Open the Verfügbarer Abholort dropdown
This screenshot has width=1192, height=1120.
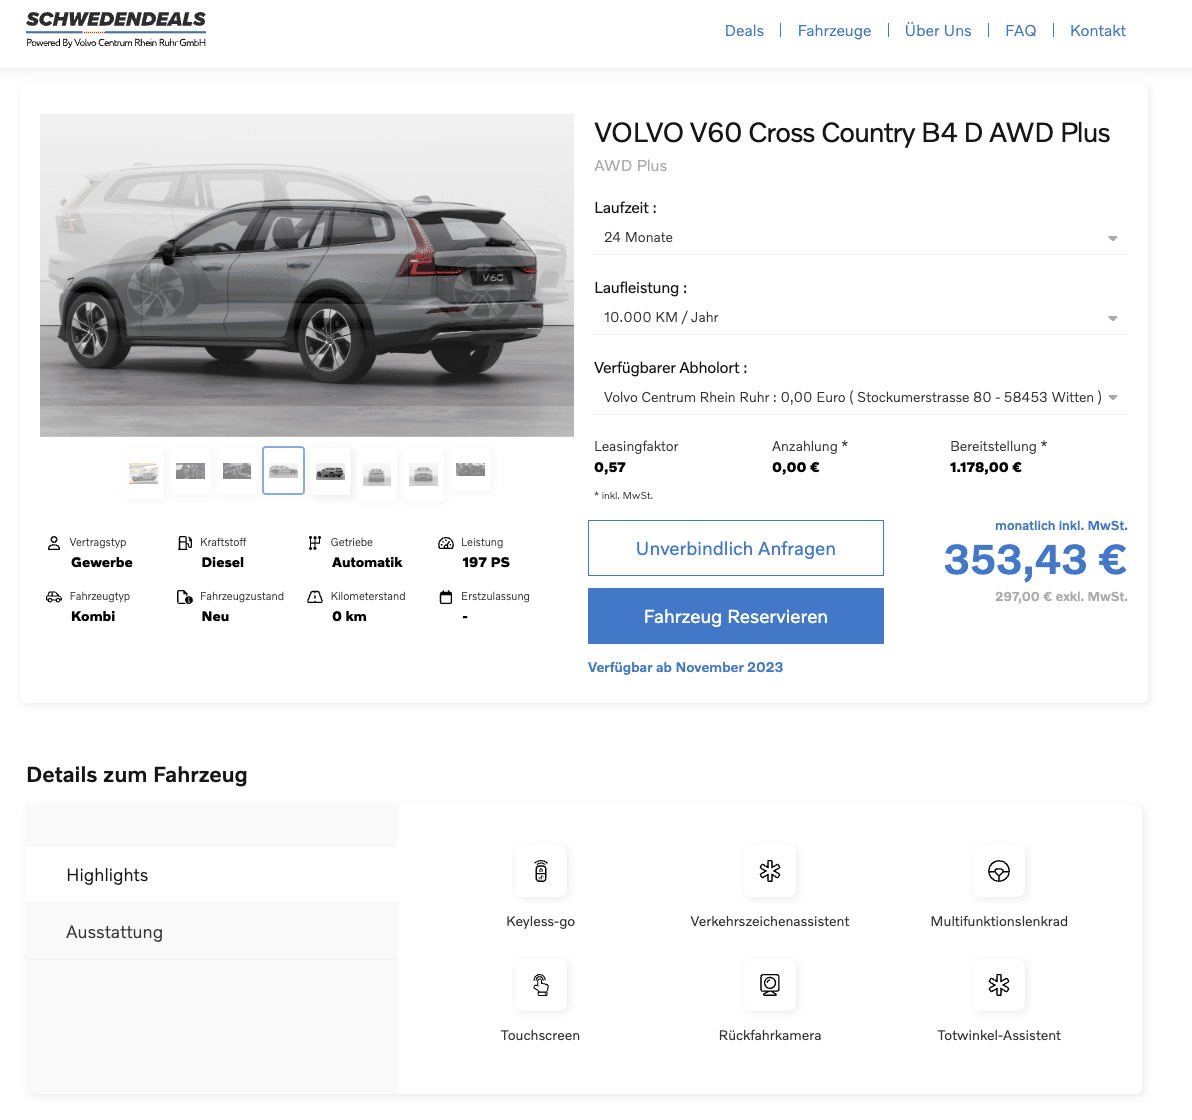coord(861,398)
